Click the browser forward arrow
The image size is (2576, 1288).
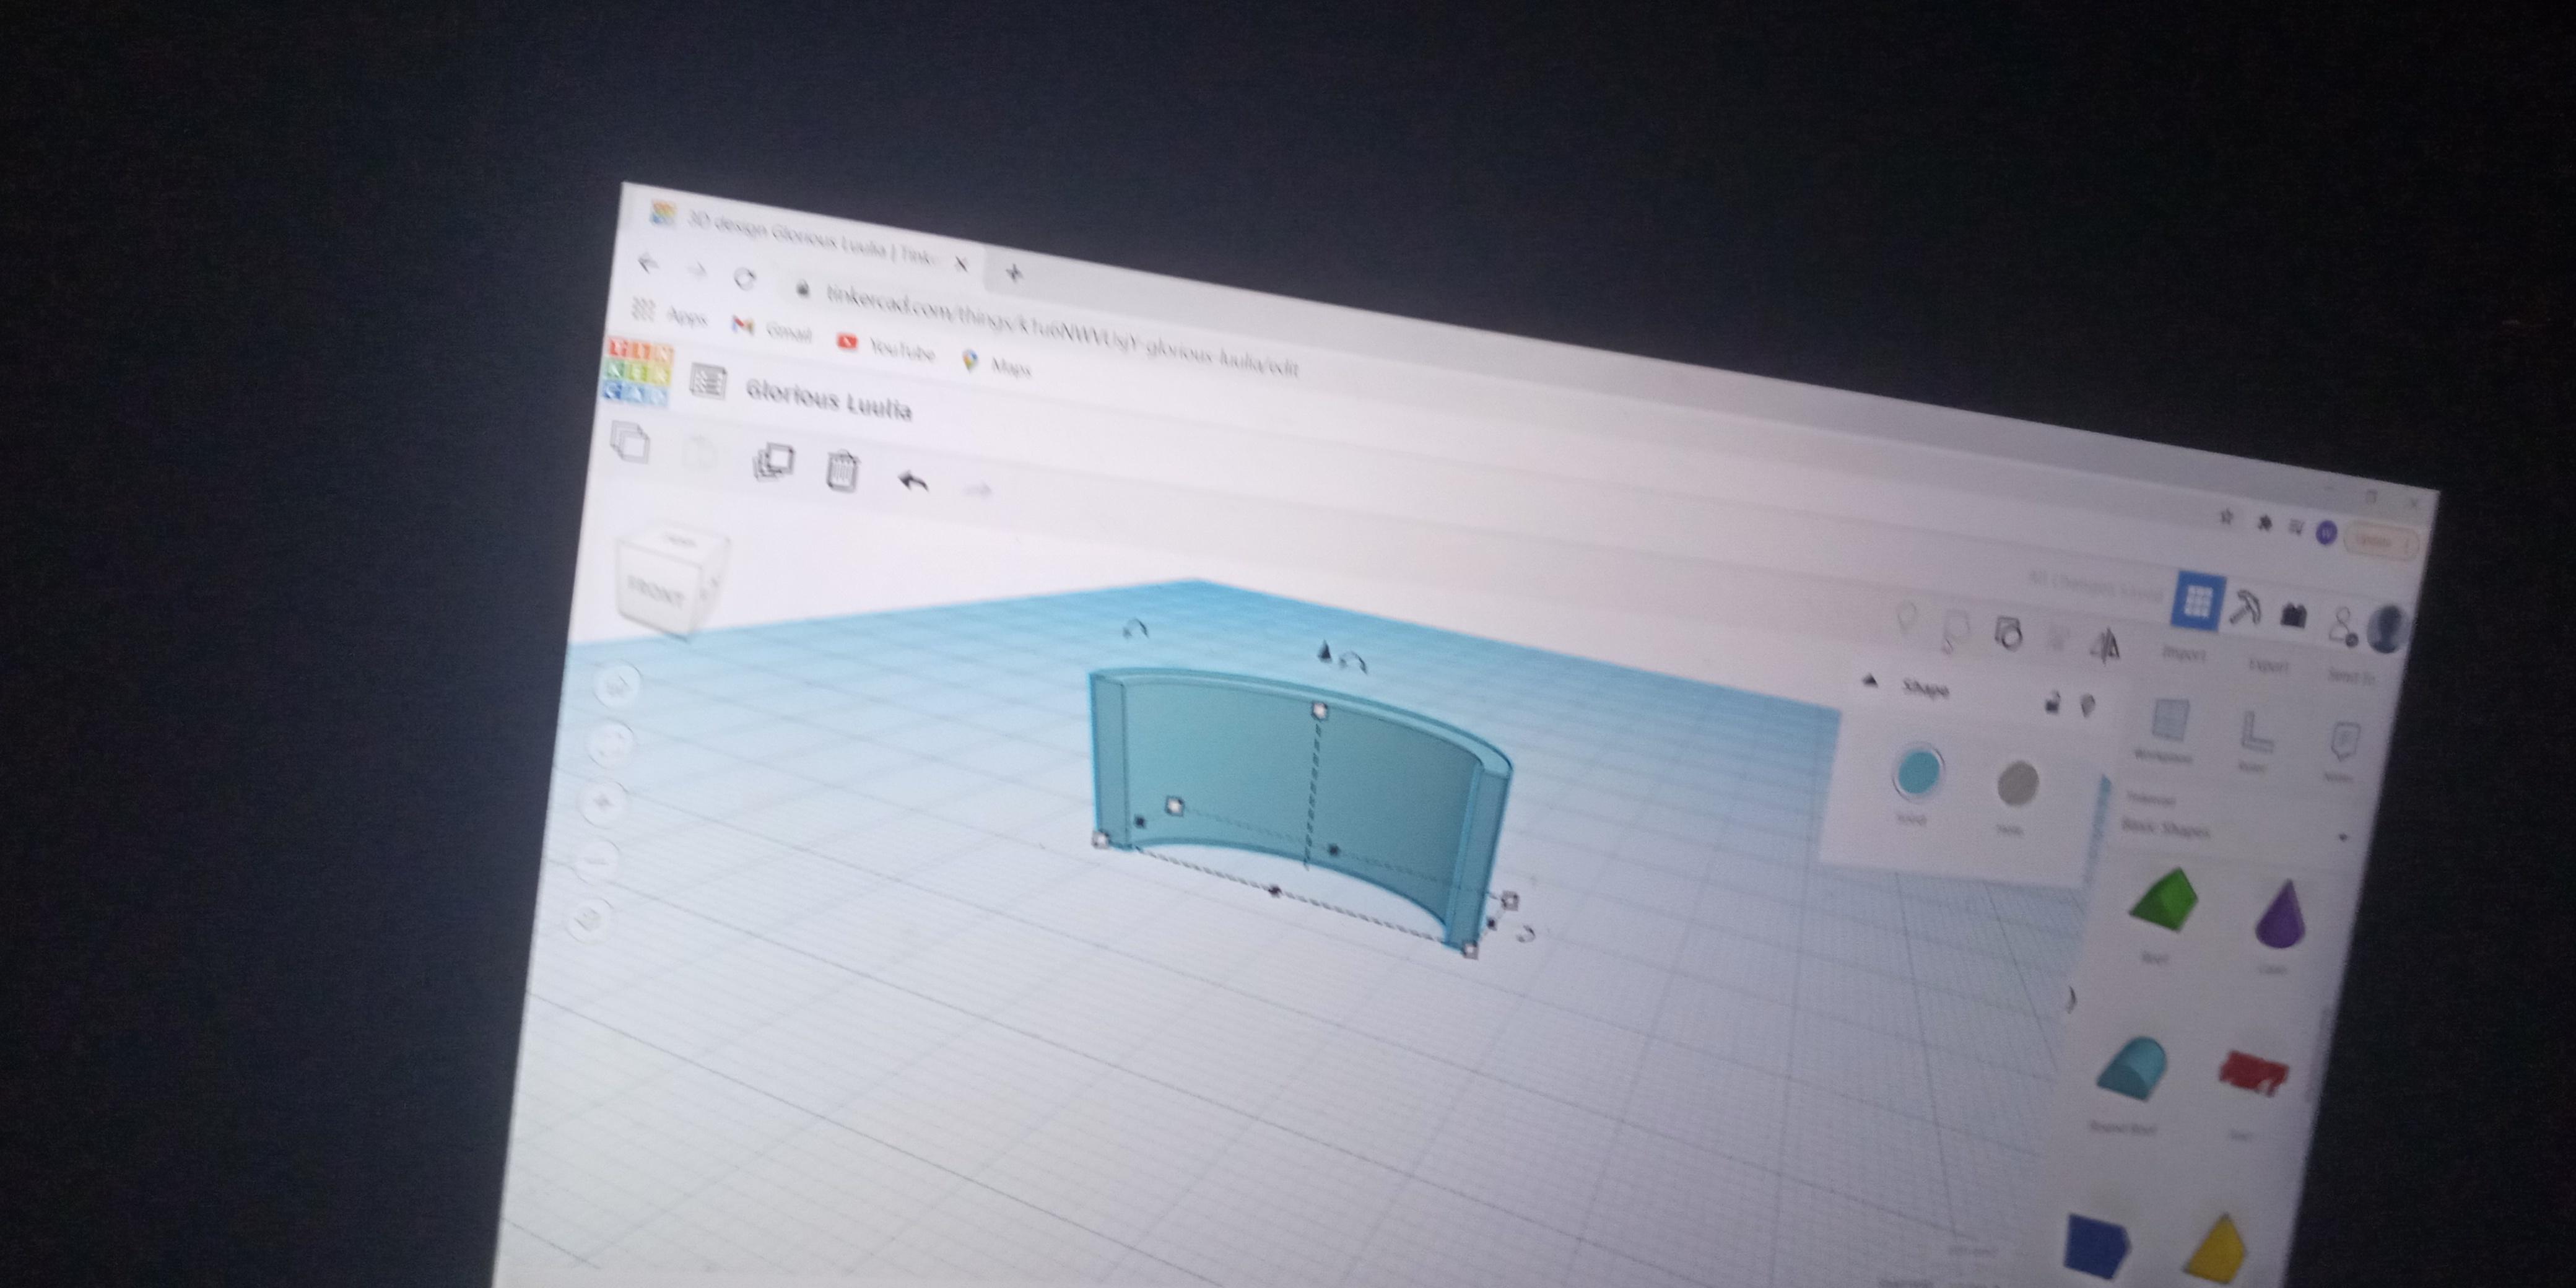[x=697, y=270]
